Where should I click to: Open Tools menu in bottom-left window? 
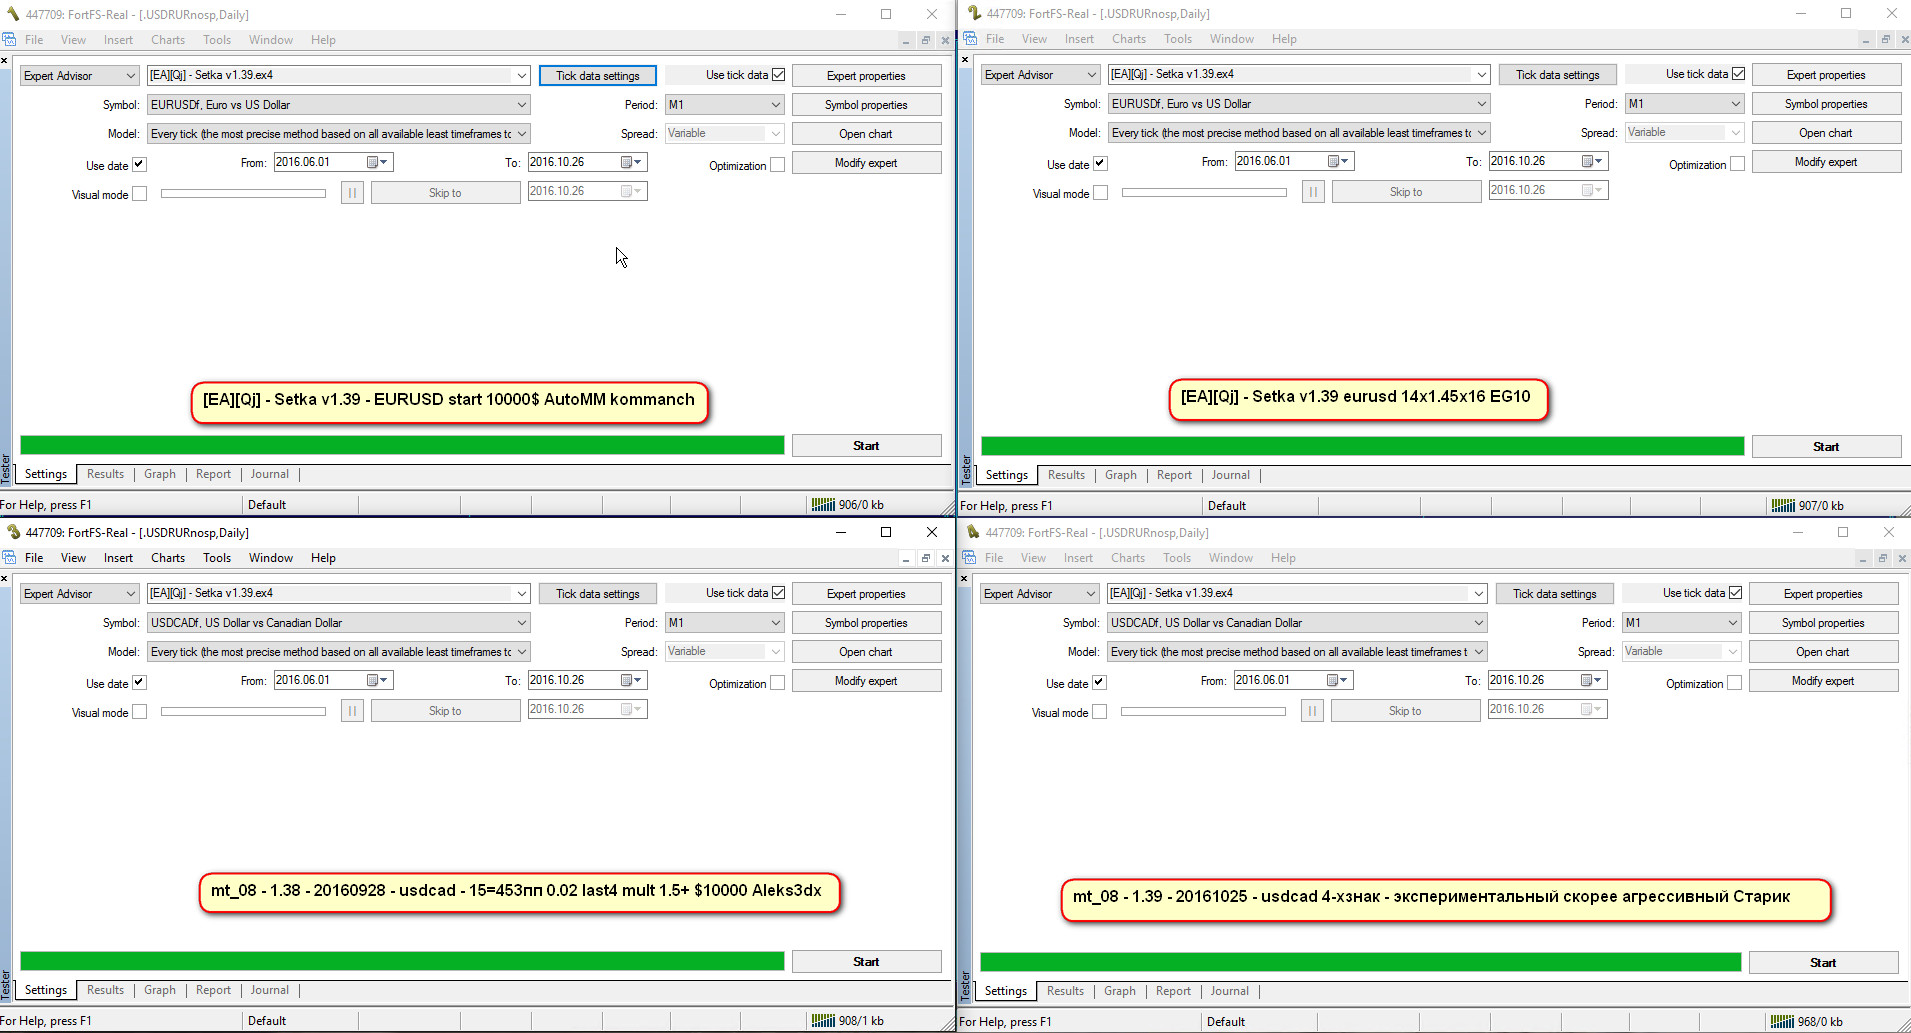[x=217, y=558]
